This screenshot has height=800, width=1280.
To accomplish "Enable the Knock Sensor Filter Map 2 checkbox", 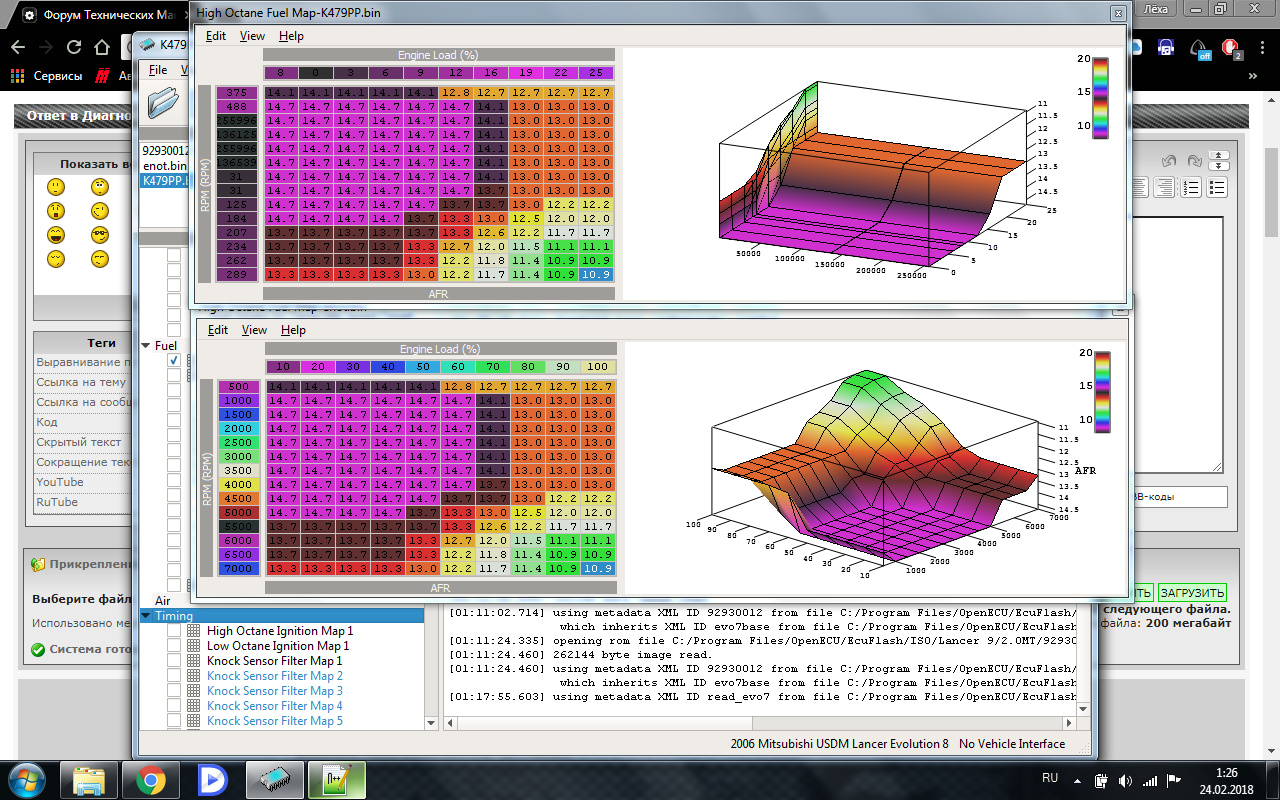I will [x=174, y=676].
